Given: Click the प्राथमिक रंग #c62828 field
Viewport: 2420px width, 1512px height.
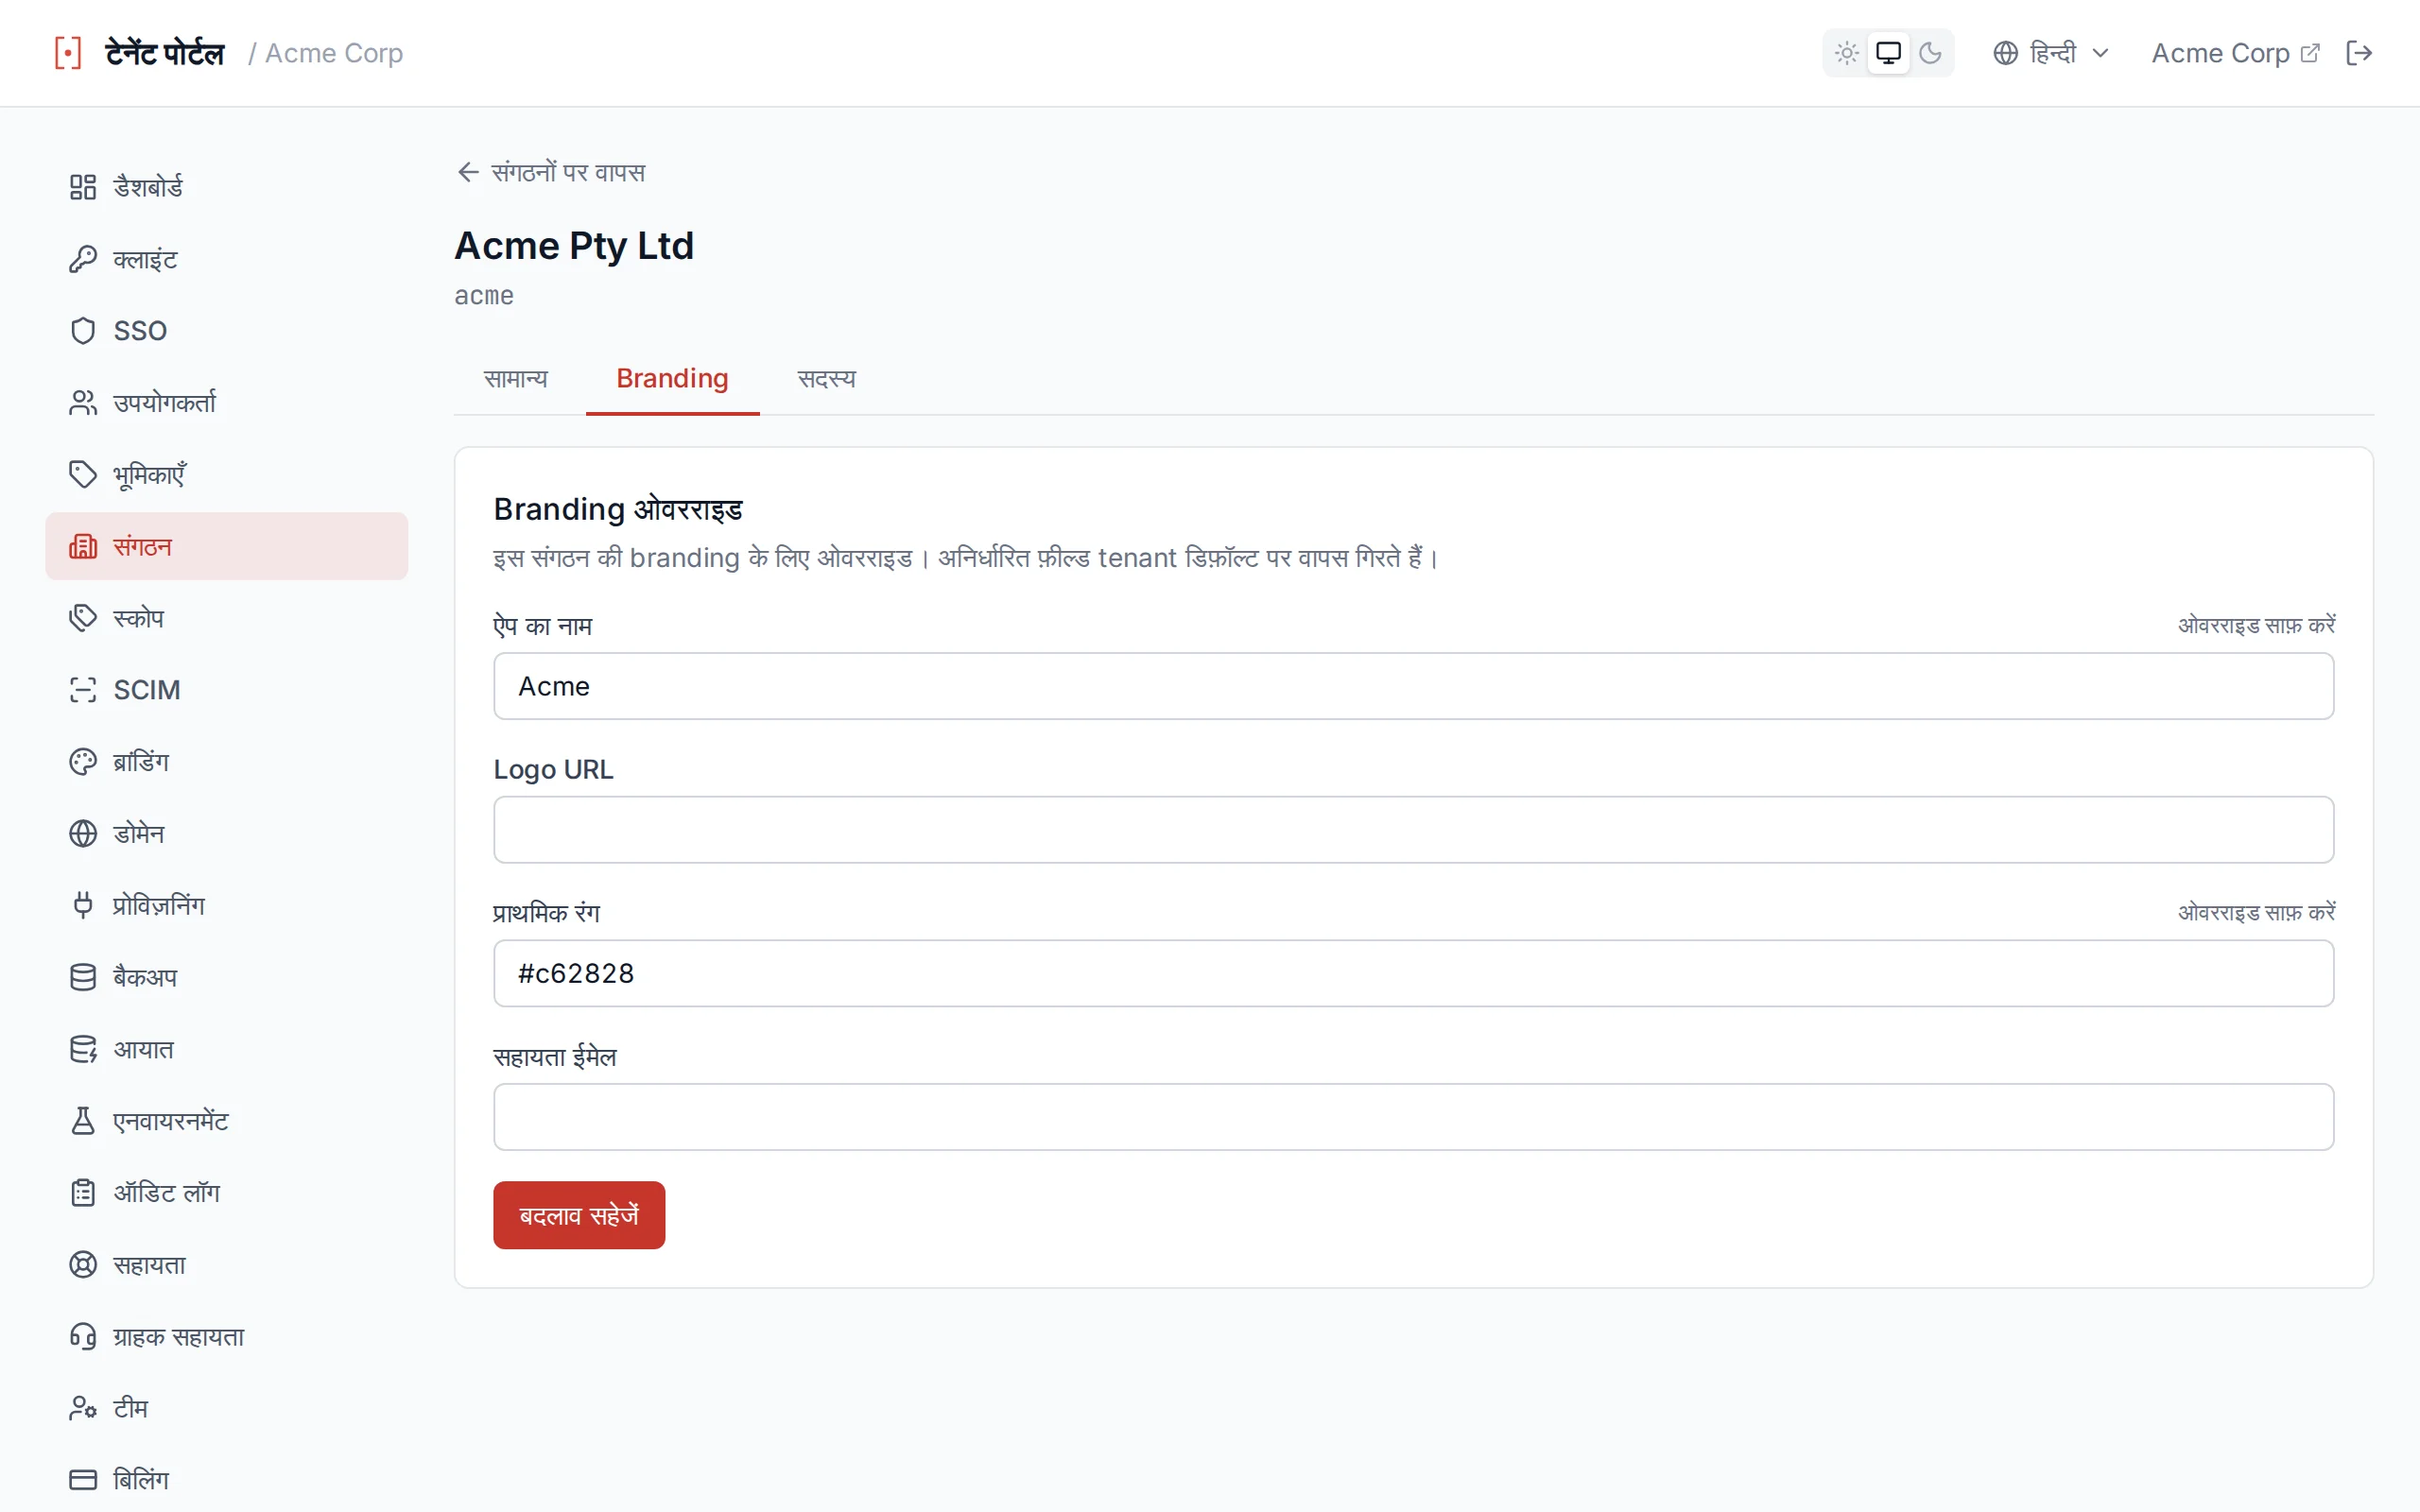Looking at the screenshot, I should pyautogui.click(x=1413, y=973).
